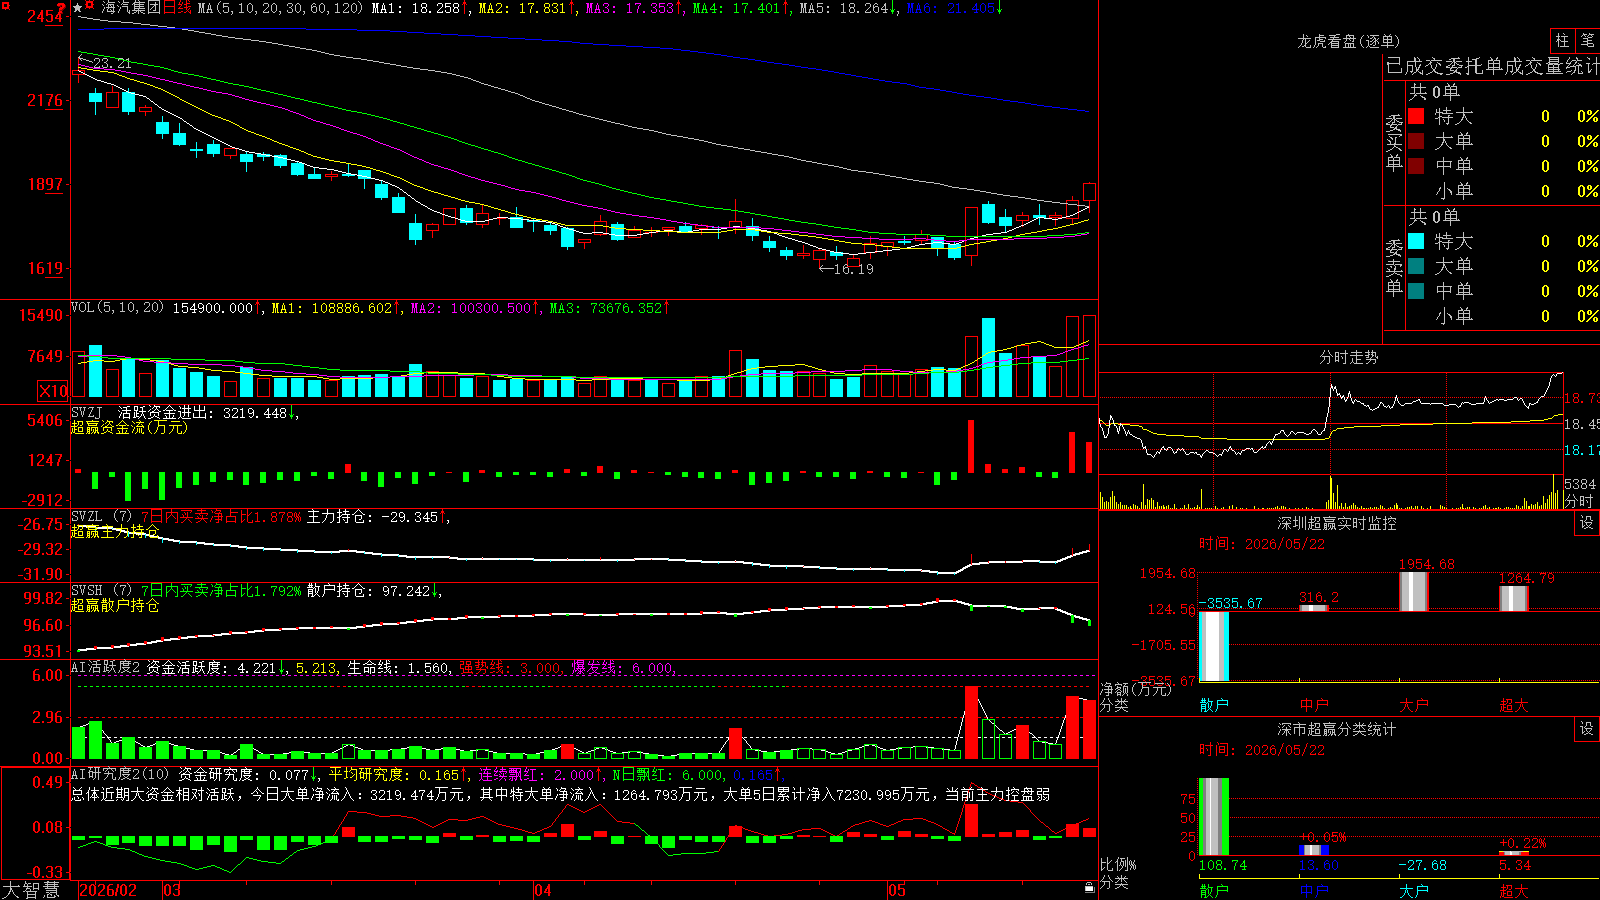This screenshot has width=1600, height=900.
Task: Click the X10 volume scale indicator
Action: point(53,391)
